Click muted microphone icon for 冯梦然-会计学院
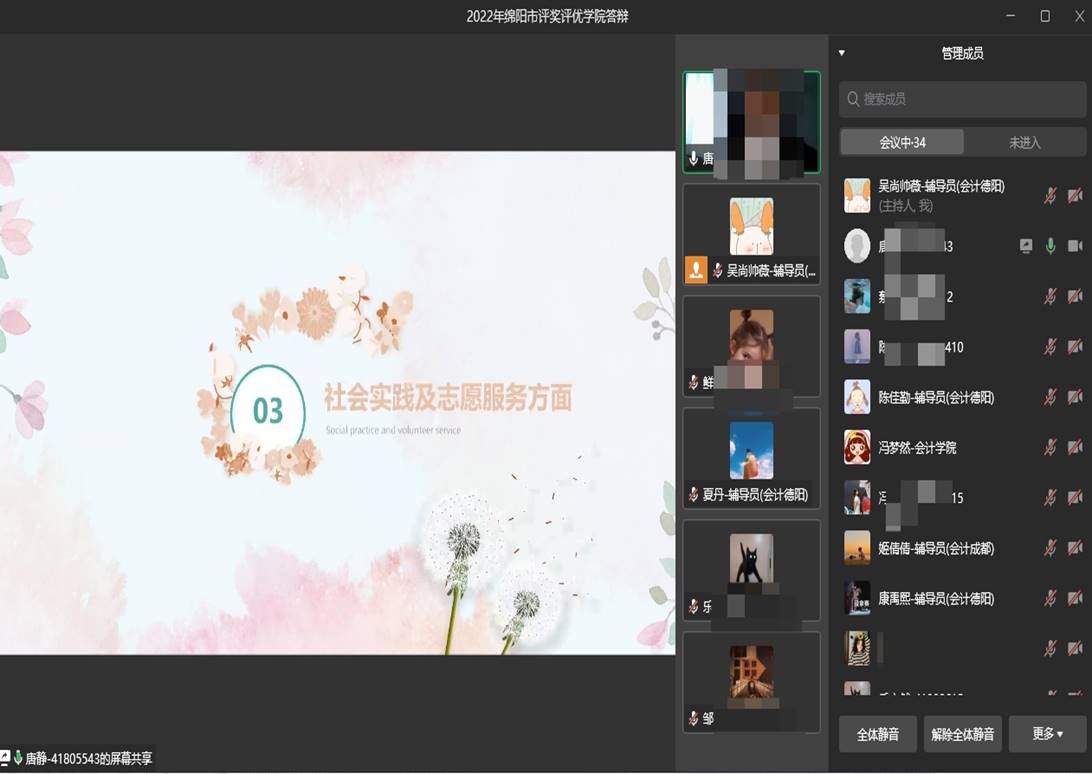The image size is (1092, 774). coord(1050,448)
